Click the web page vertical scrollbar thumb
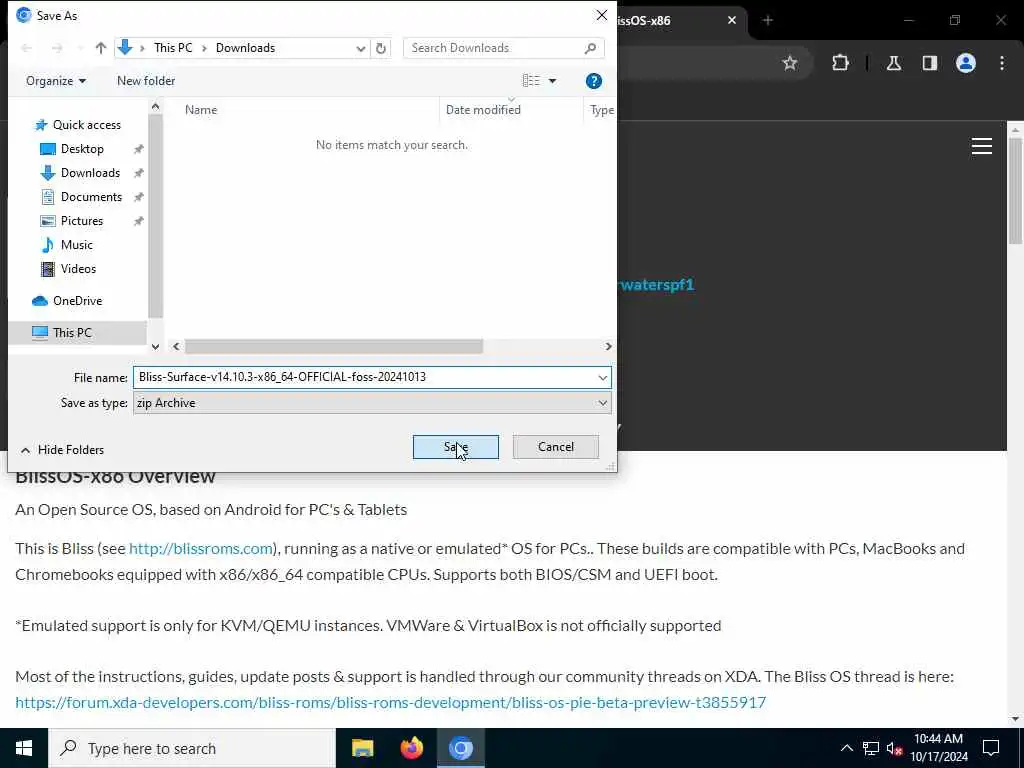 (x=1016, y=189)
